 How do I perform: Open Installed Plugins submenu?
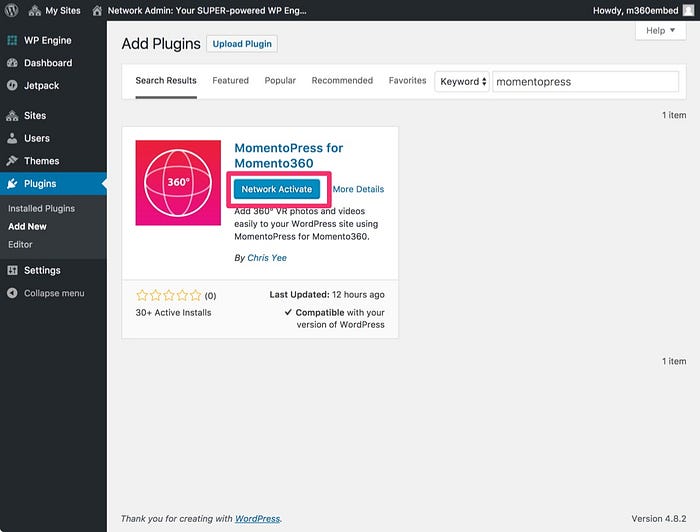(42, 208)
